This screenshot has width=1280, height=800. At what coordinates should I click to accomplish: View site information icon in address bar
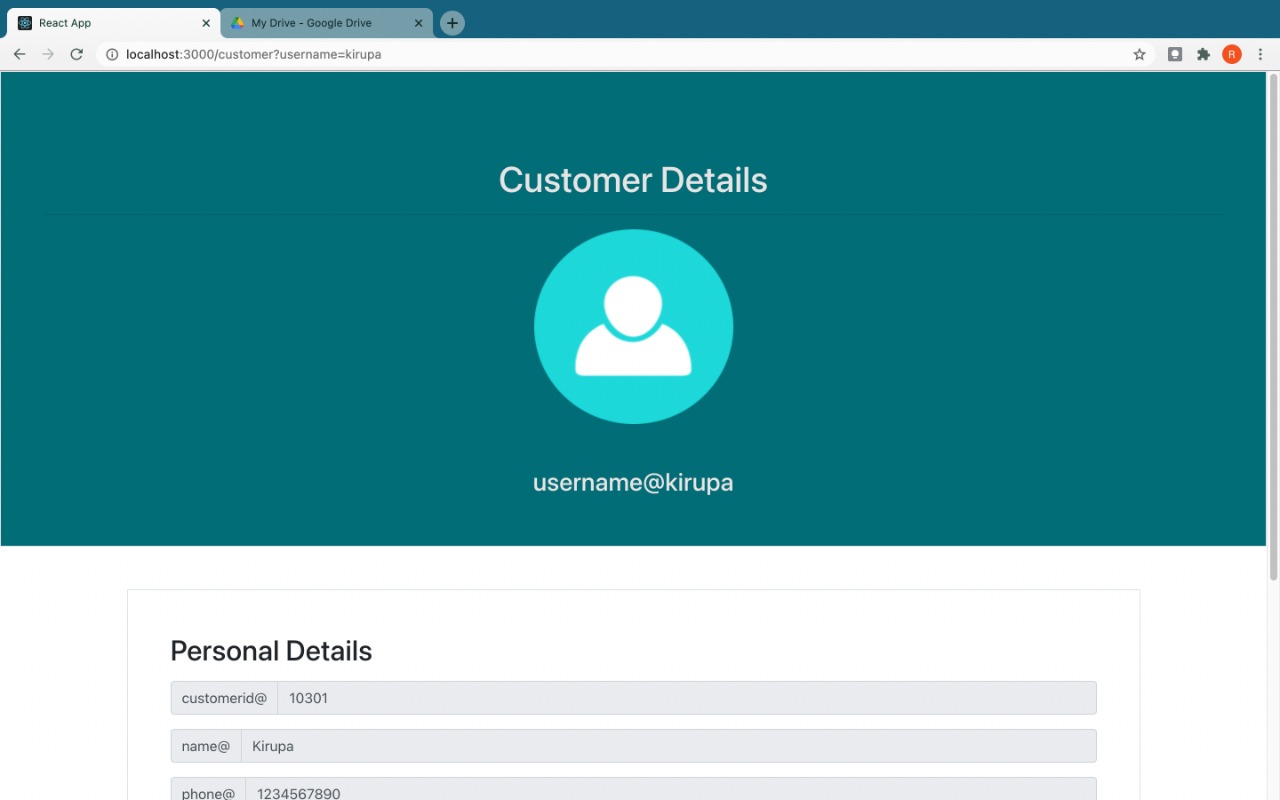112,54
